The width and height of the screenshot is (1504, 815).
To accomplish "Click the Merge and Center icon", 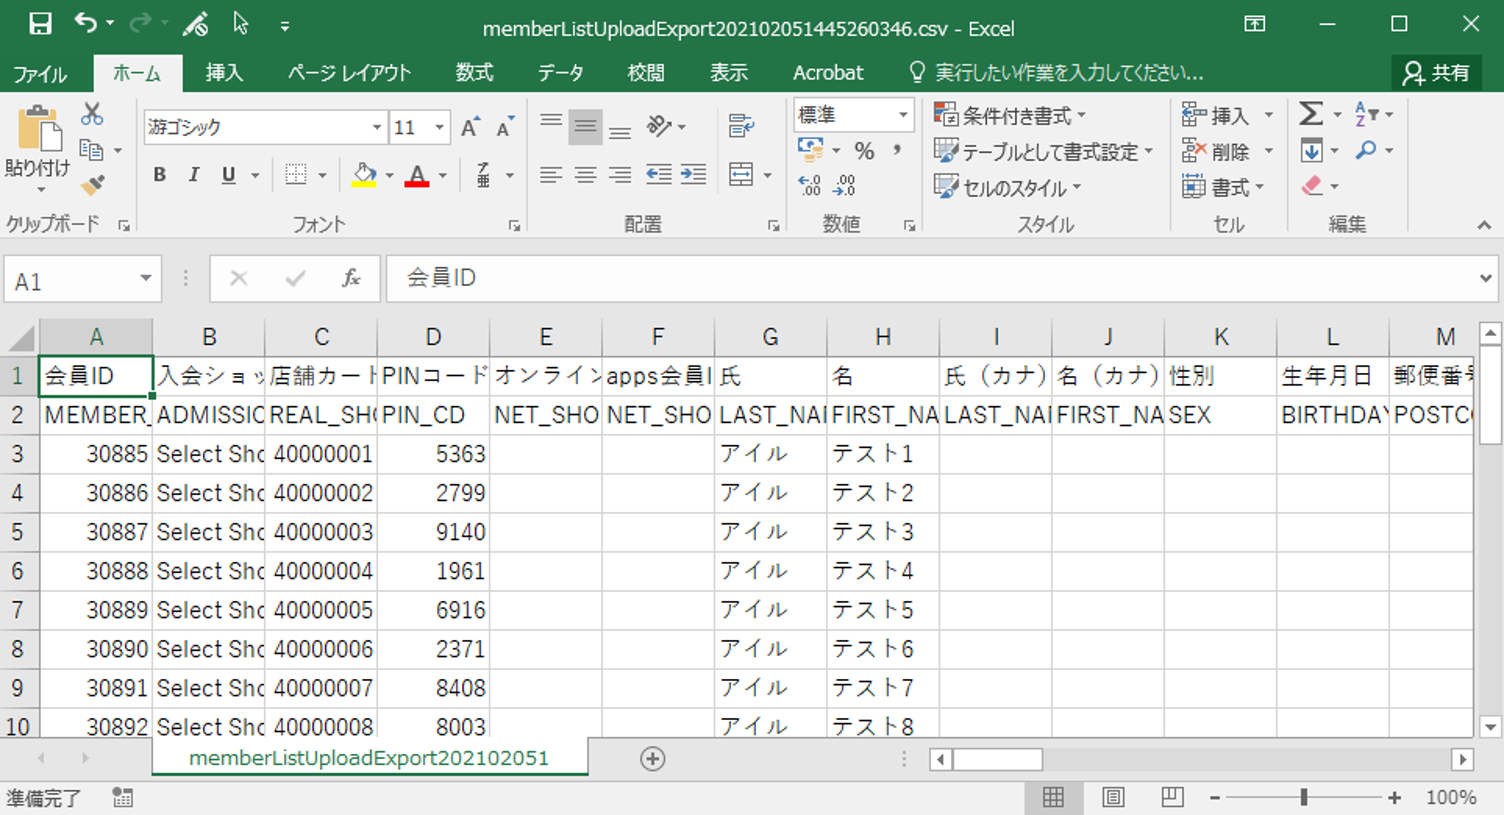I will point(742,175).
